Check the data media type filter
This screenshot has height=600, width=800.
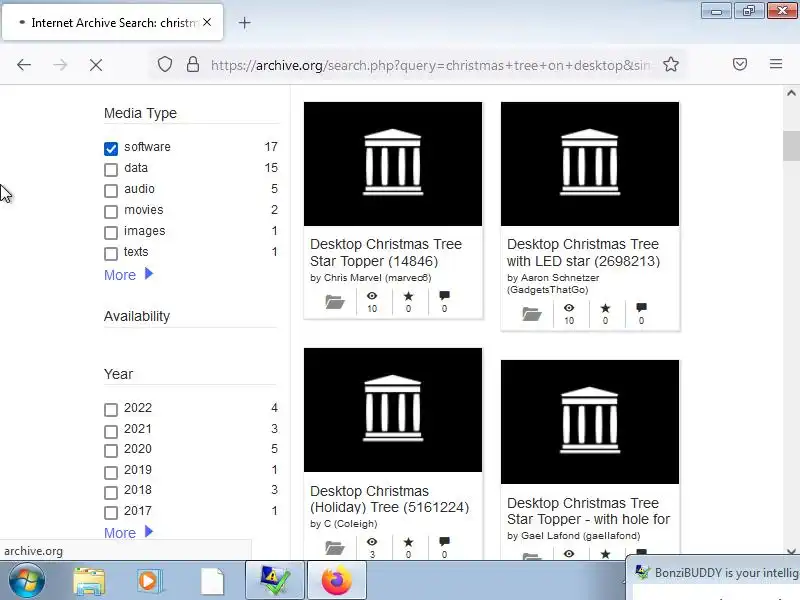tap(111, 169)
